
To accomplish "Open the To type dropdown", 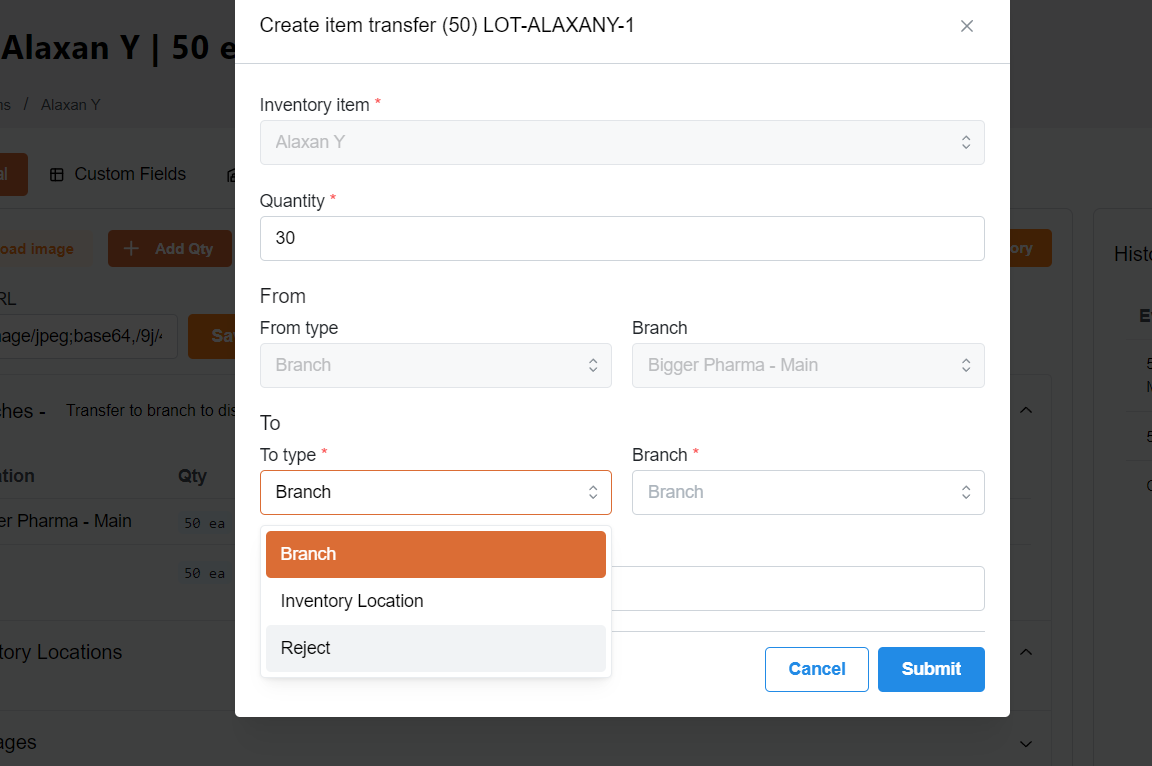I will [x=436, y=492].
